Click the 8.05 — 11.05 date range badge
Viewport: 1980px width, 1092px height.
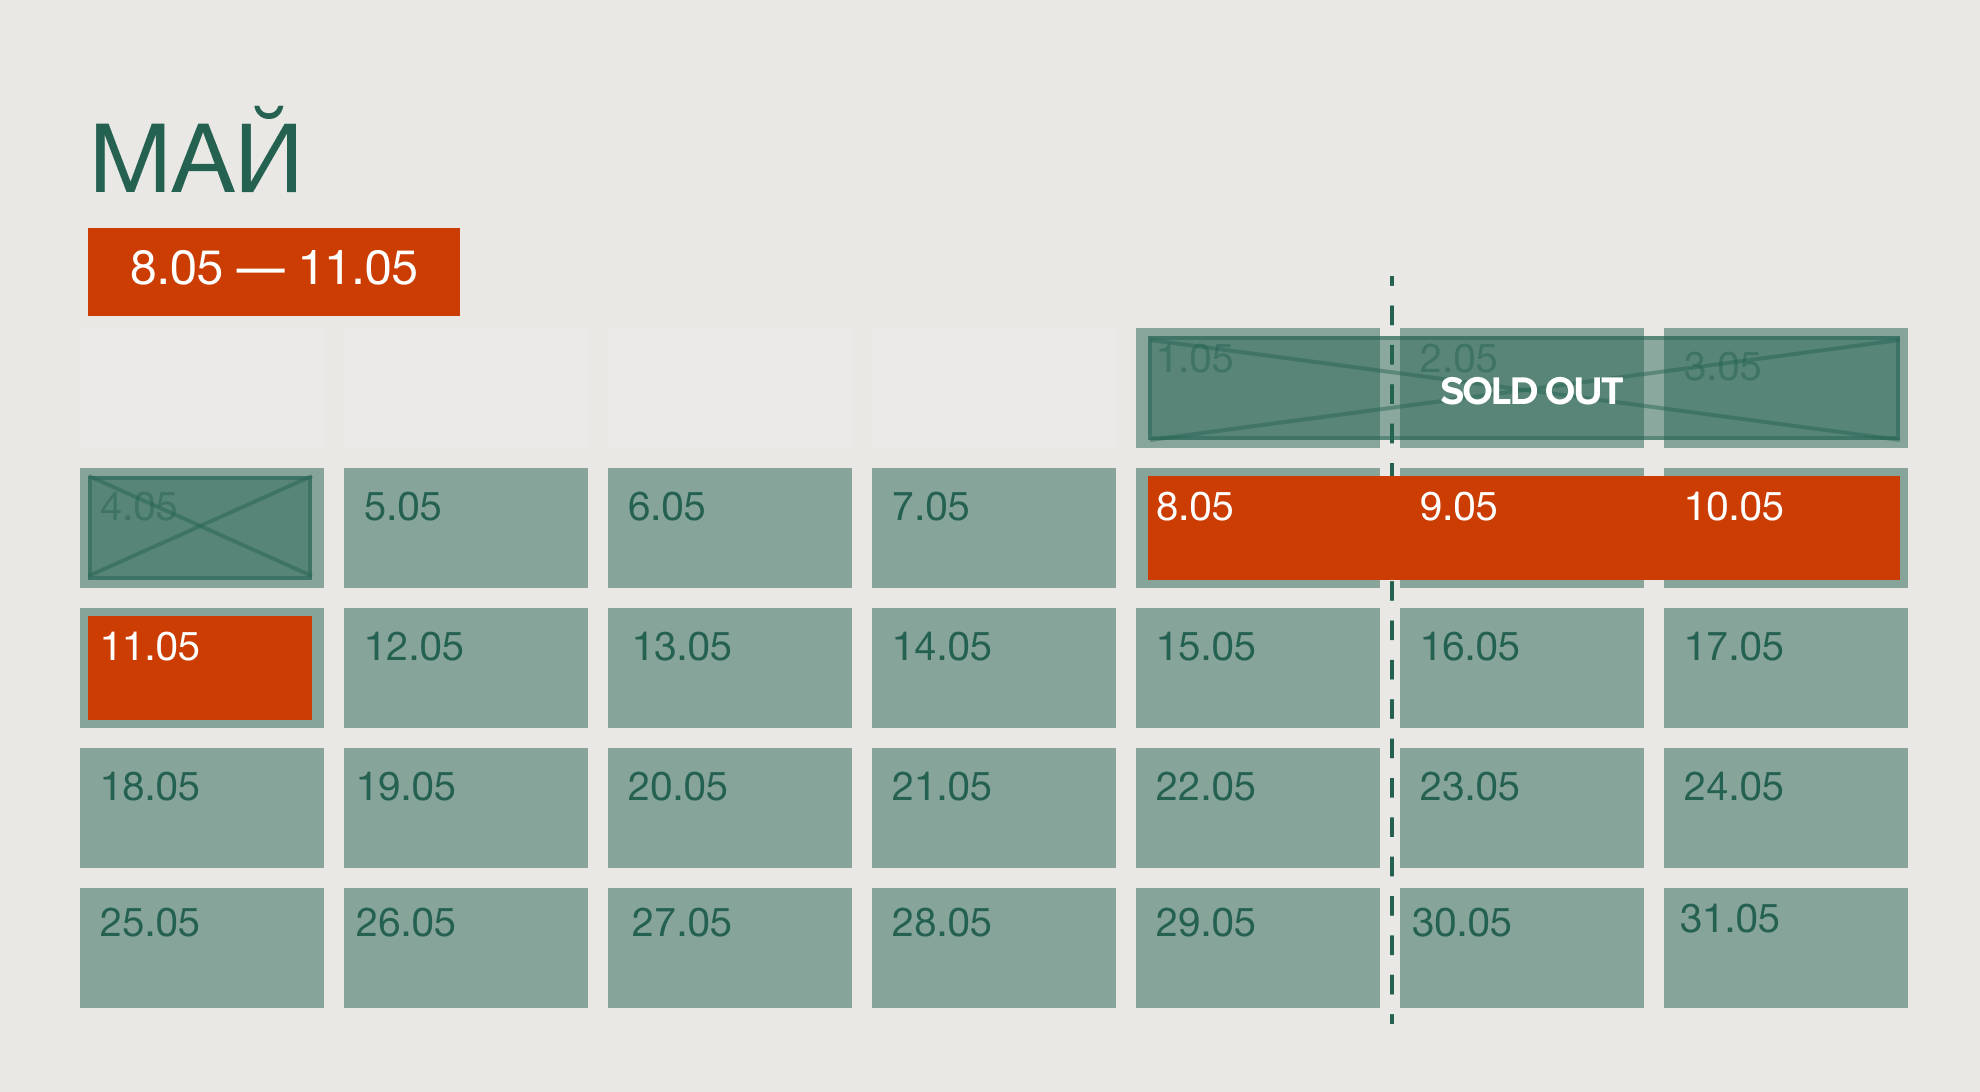click(x=273, y=271)
